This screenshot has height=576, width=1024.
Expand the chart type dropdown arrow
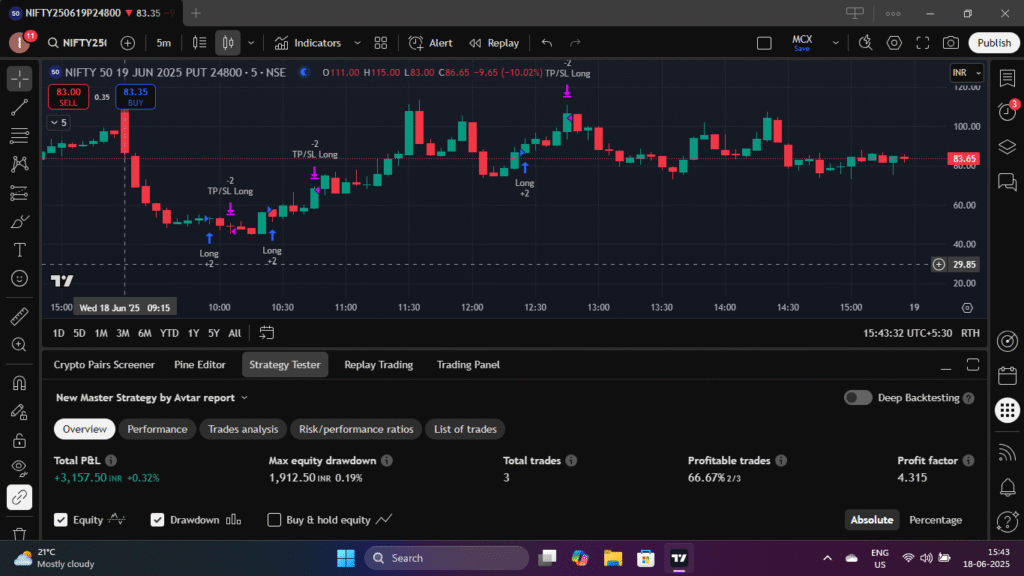[x=251, y=43]
